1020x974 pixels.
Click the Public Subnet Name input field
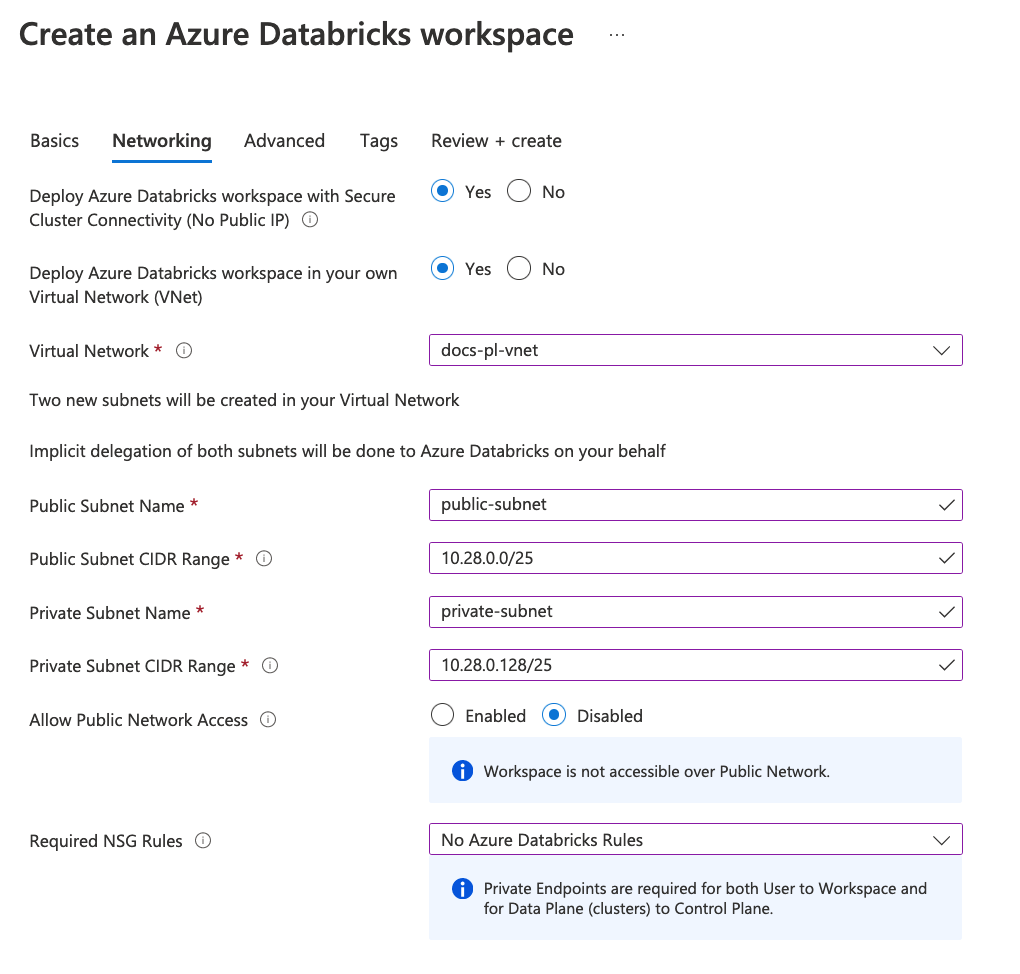point(695,505)
